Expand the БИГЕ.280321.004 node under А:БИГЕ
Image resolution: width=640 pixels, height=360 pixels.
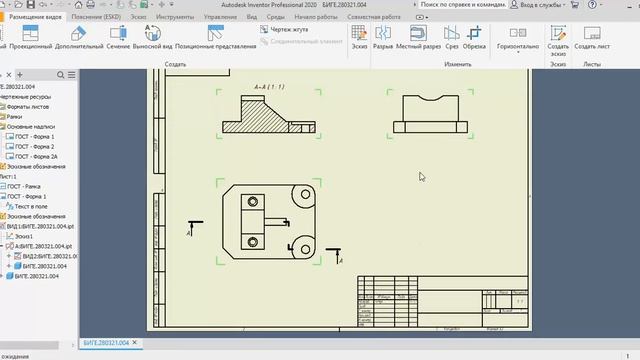click(x=9, y=266)
